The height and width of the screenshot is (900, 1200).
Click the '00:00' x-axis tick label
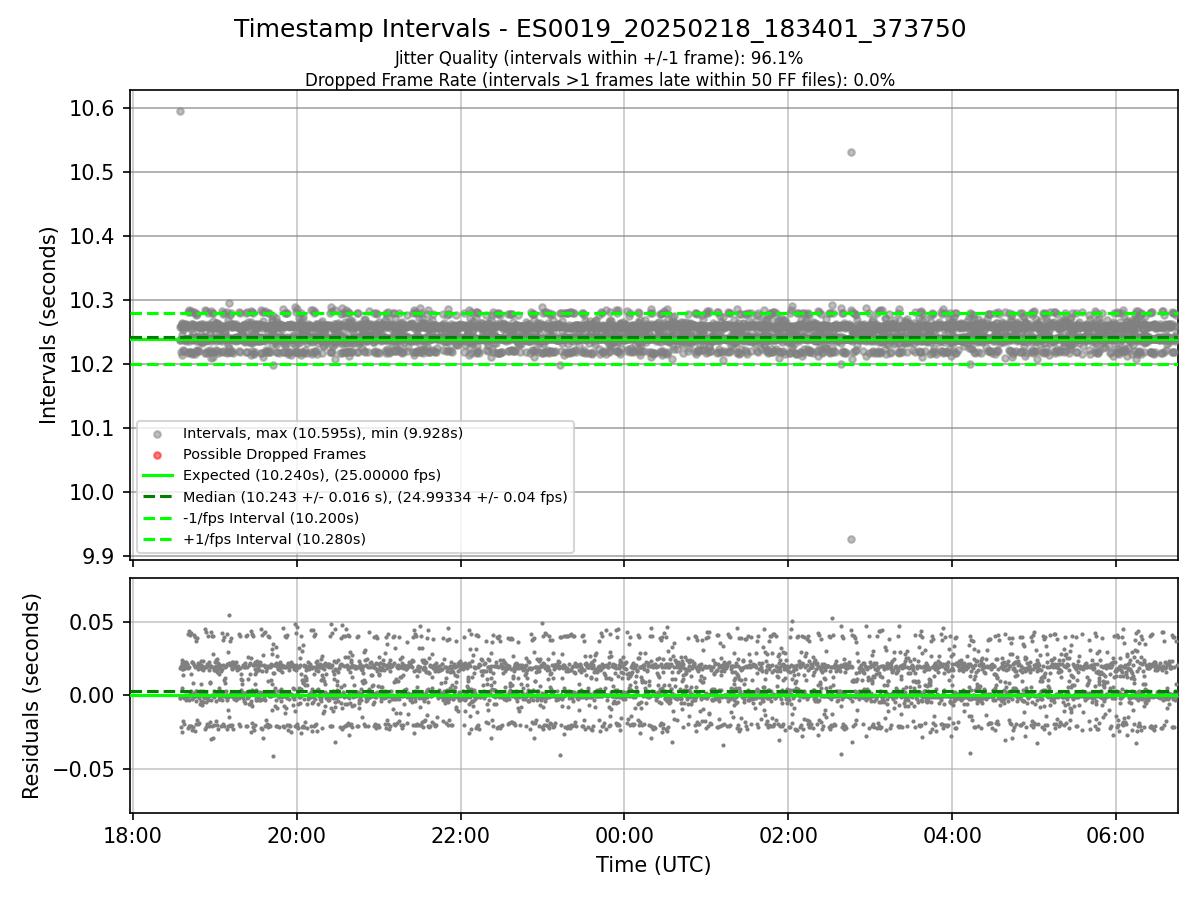624,835
